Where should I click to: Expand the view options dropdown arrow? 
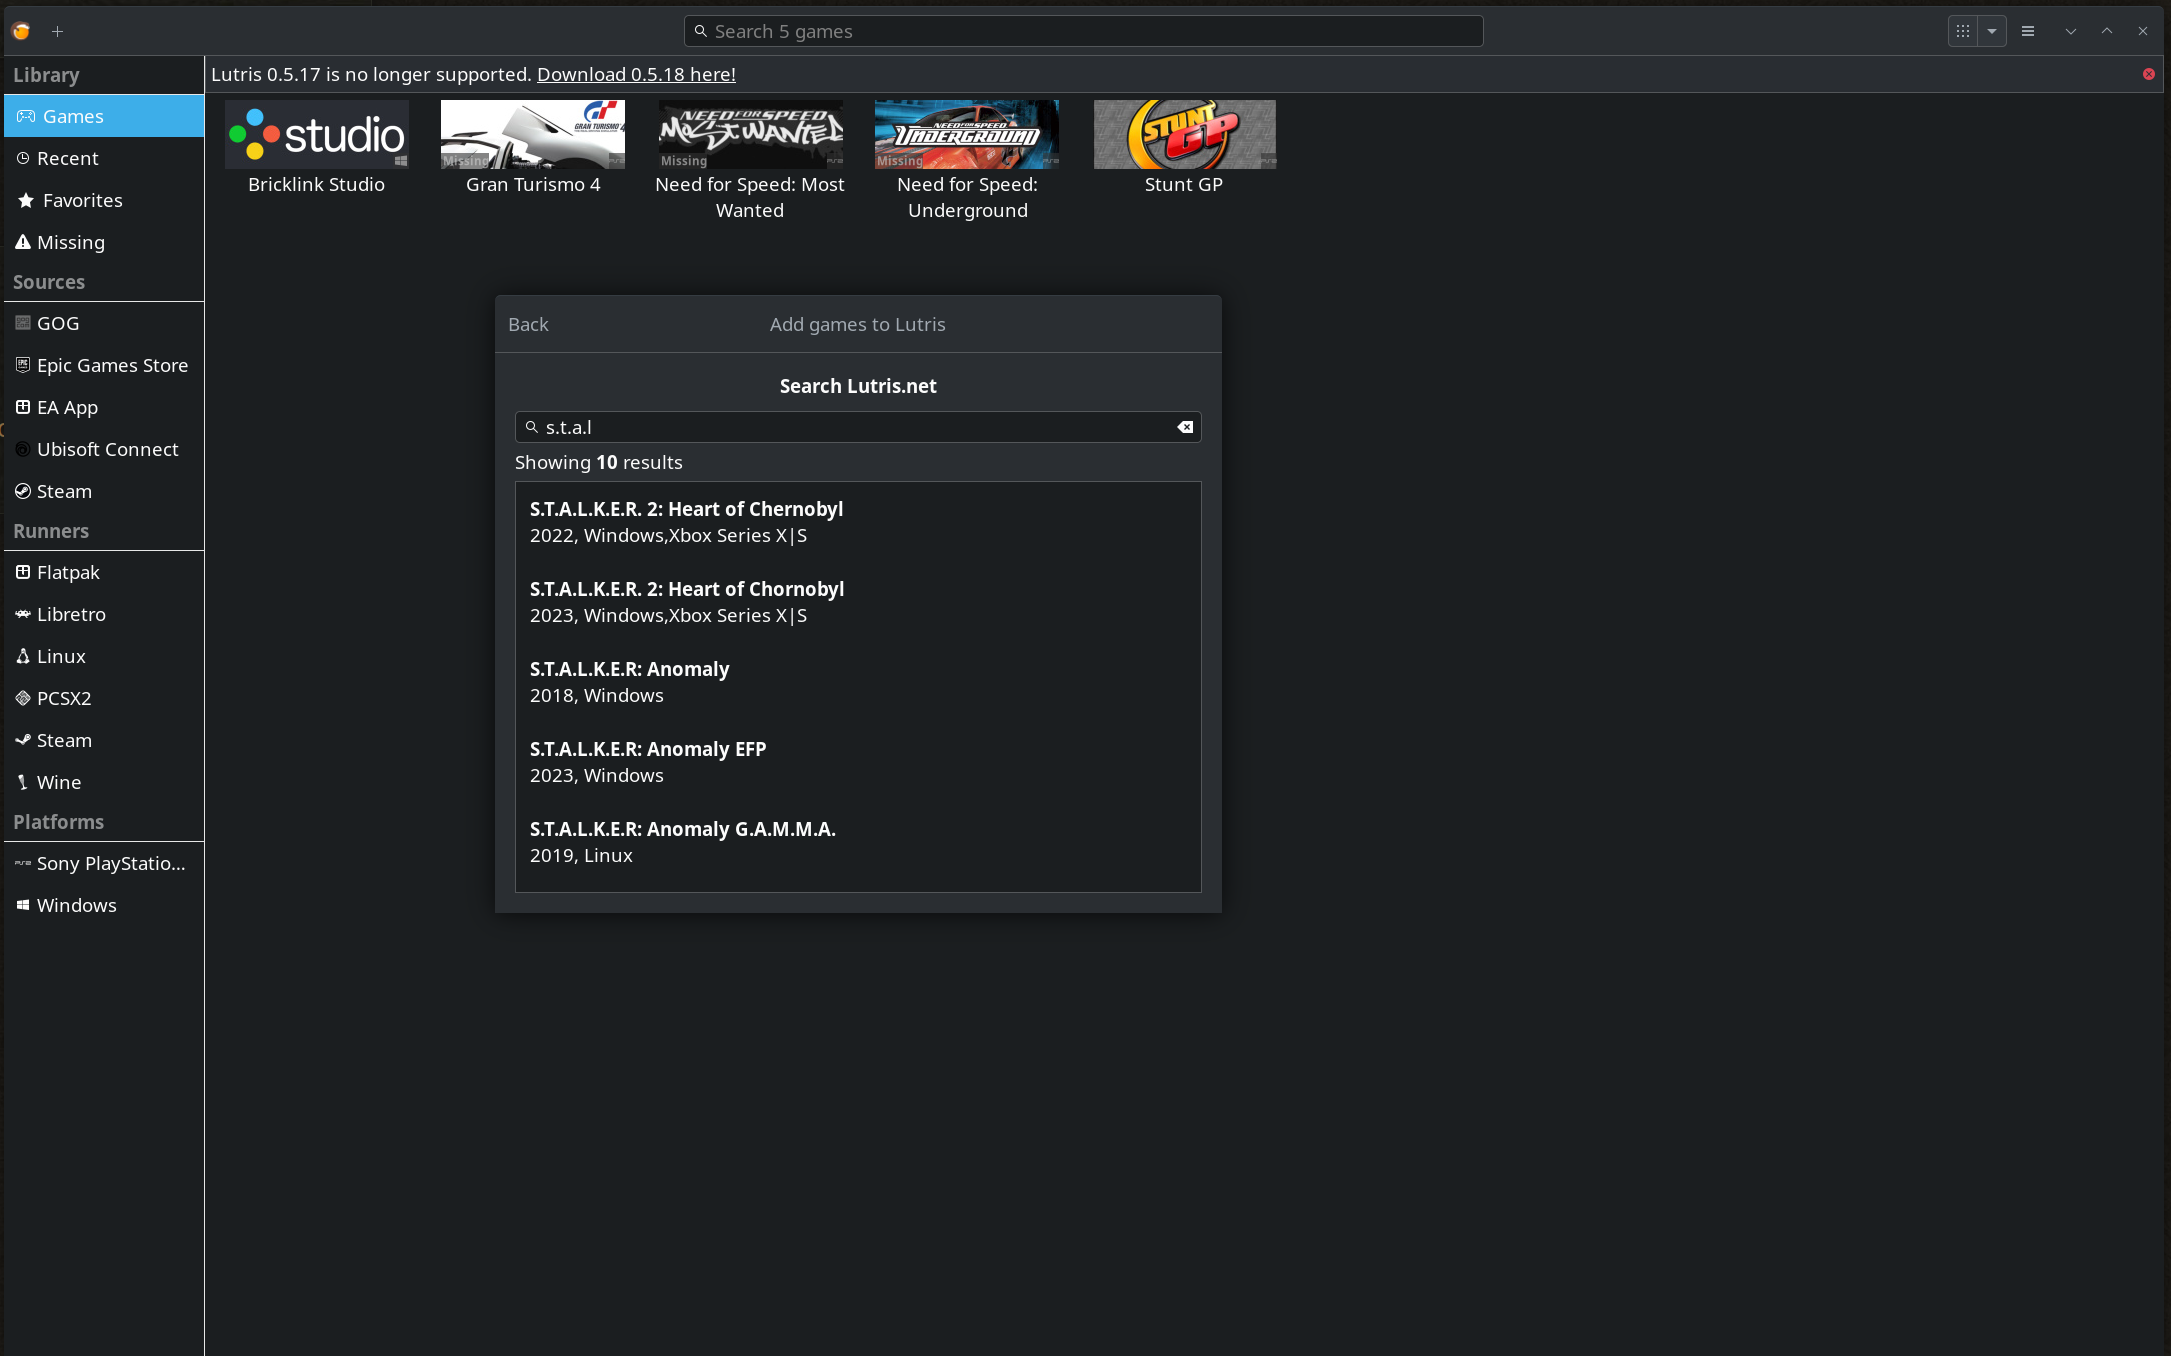(x=1992, y=31)
